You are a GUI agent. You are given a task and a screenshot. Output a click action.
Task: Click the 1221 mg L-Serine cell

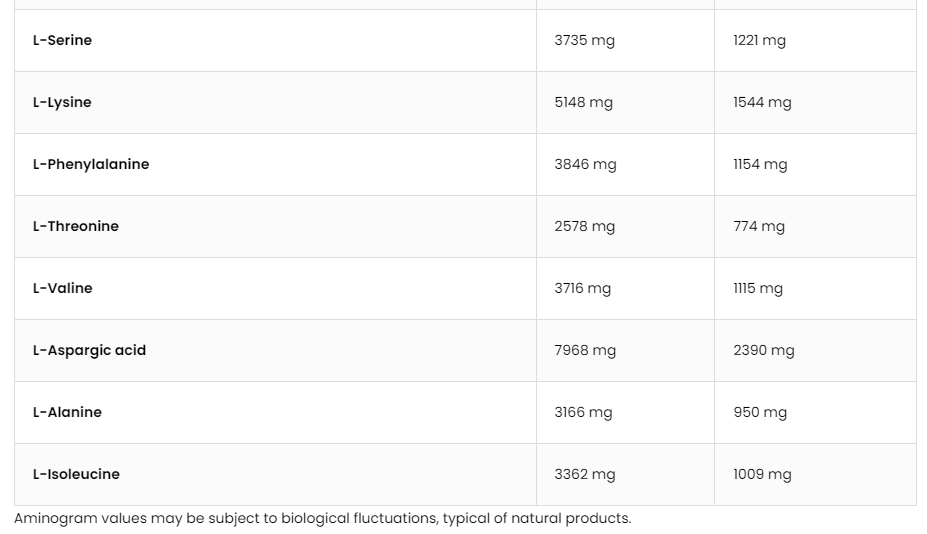point(759,40)
